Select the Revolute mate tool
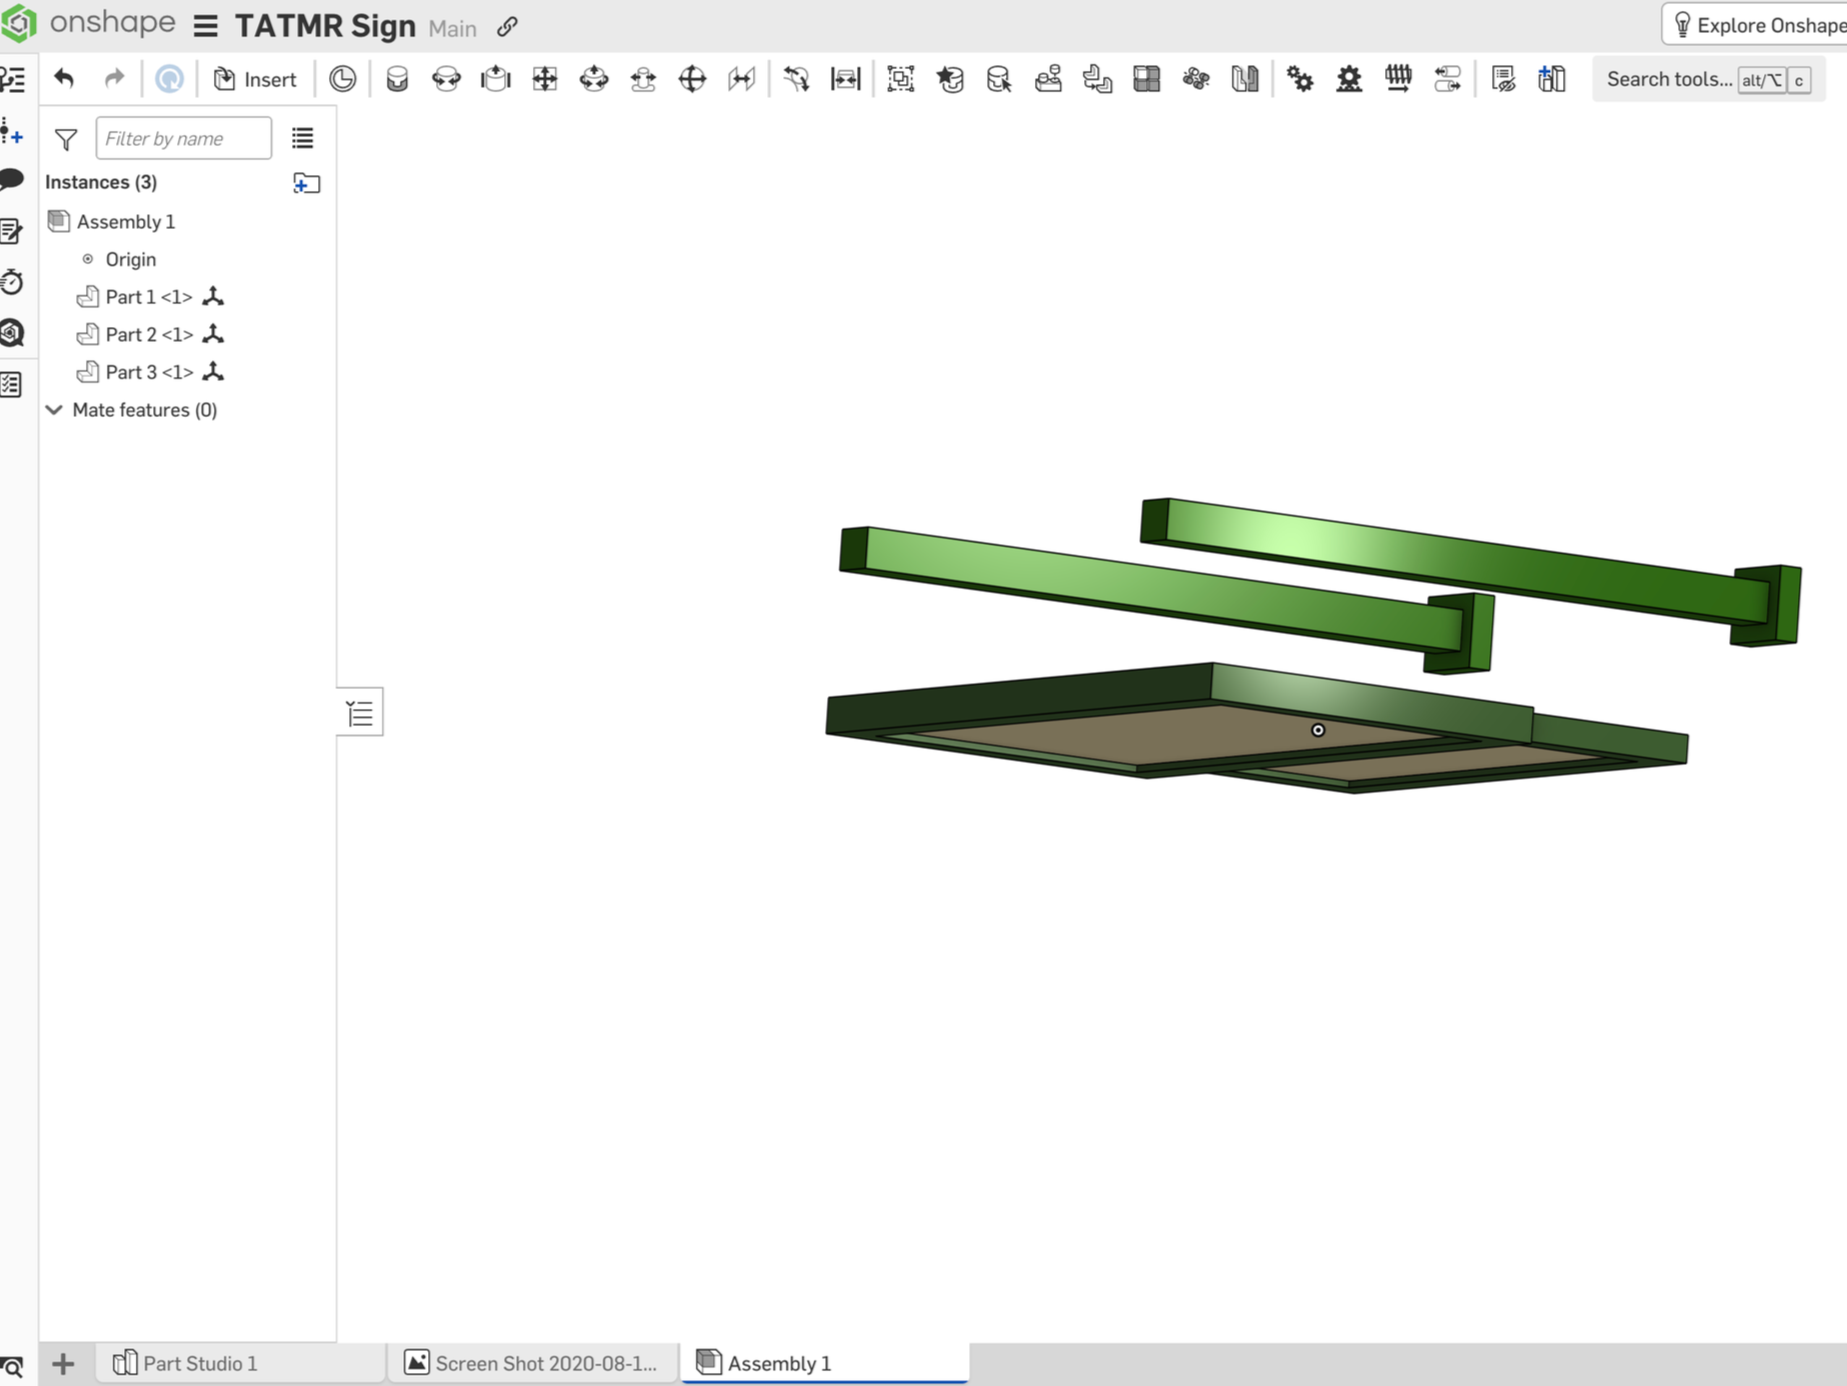Image resolution: width=1847 pixels, height=1386 pixels. pos(446,78)
